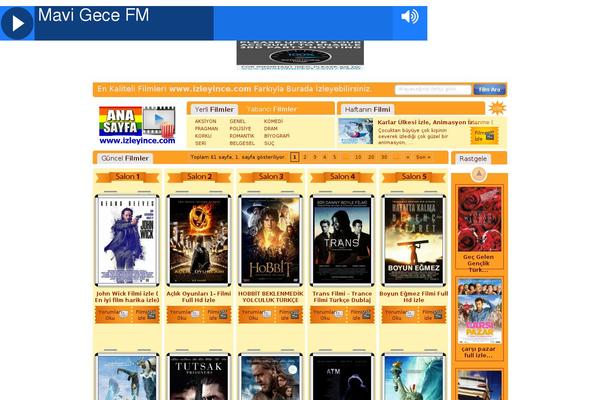Switch to the Yabancı Filmler tab

(x=271, y=109)
